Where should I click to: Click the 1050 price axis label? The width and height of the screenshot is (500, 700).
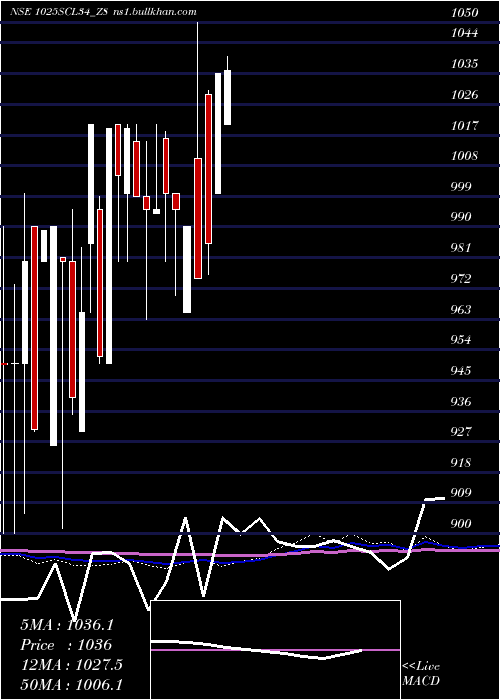pyautogui.click(x=464, y=12)
